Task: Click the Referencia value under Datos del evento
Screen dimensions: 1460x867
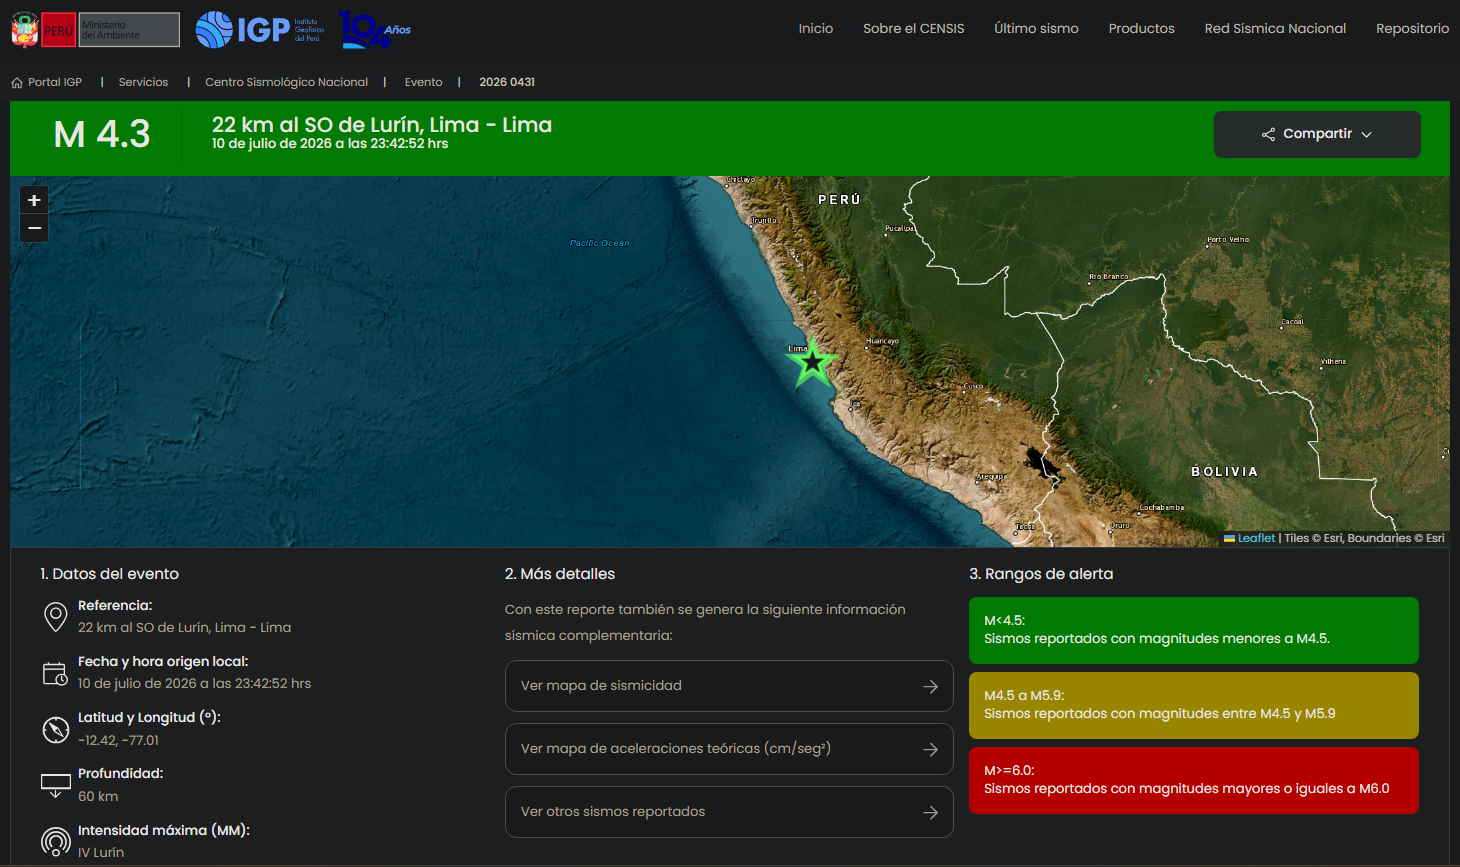Action: 185,628
